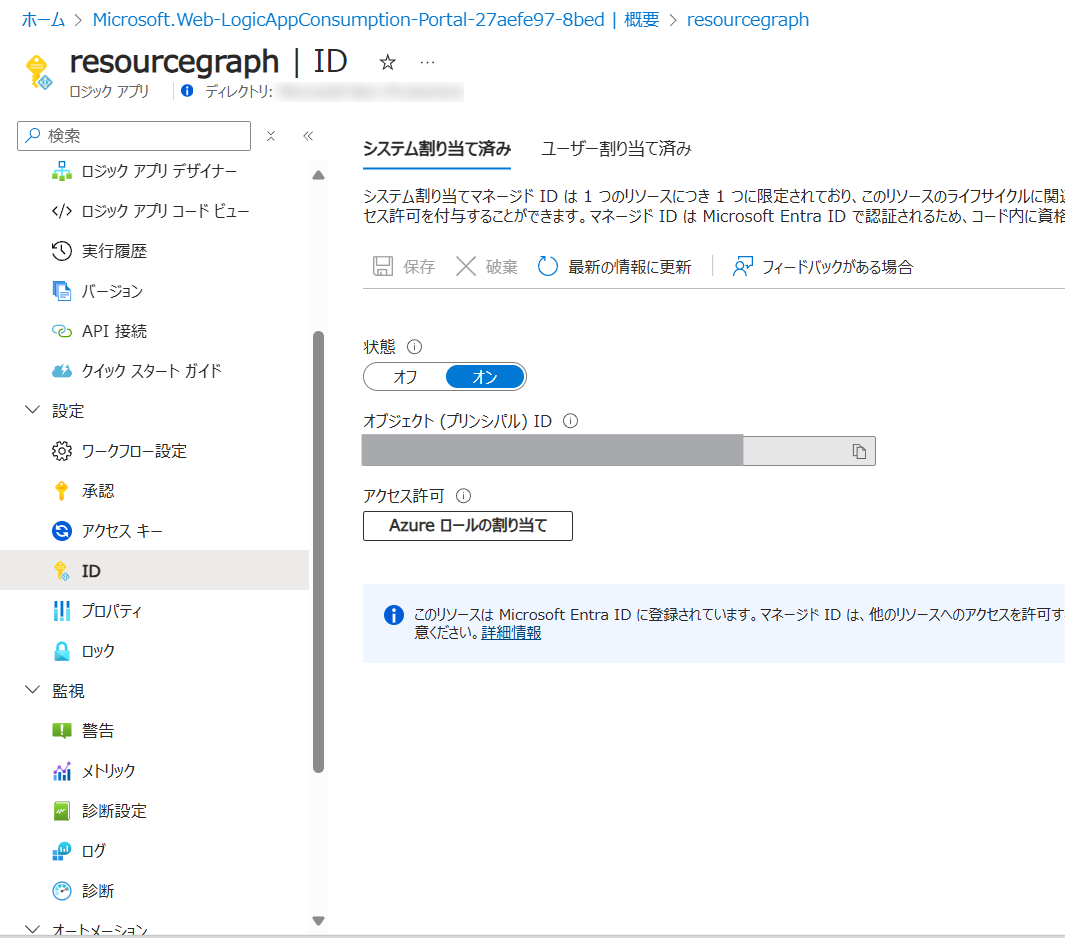
Task: Collapse the 監視 section
Action: click(x=32, y=689)
